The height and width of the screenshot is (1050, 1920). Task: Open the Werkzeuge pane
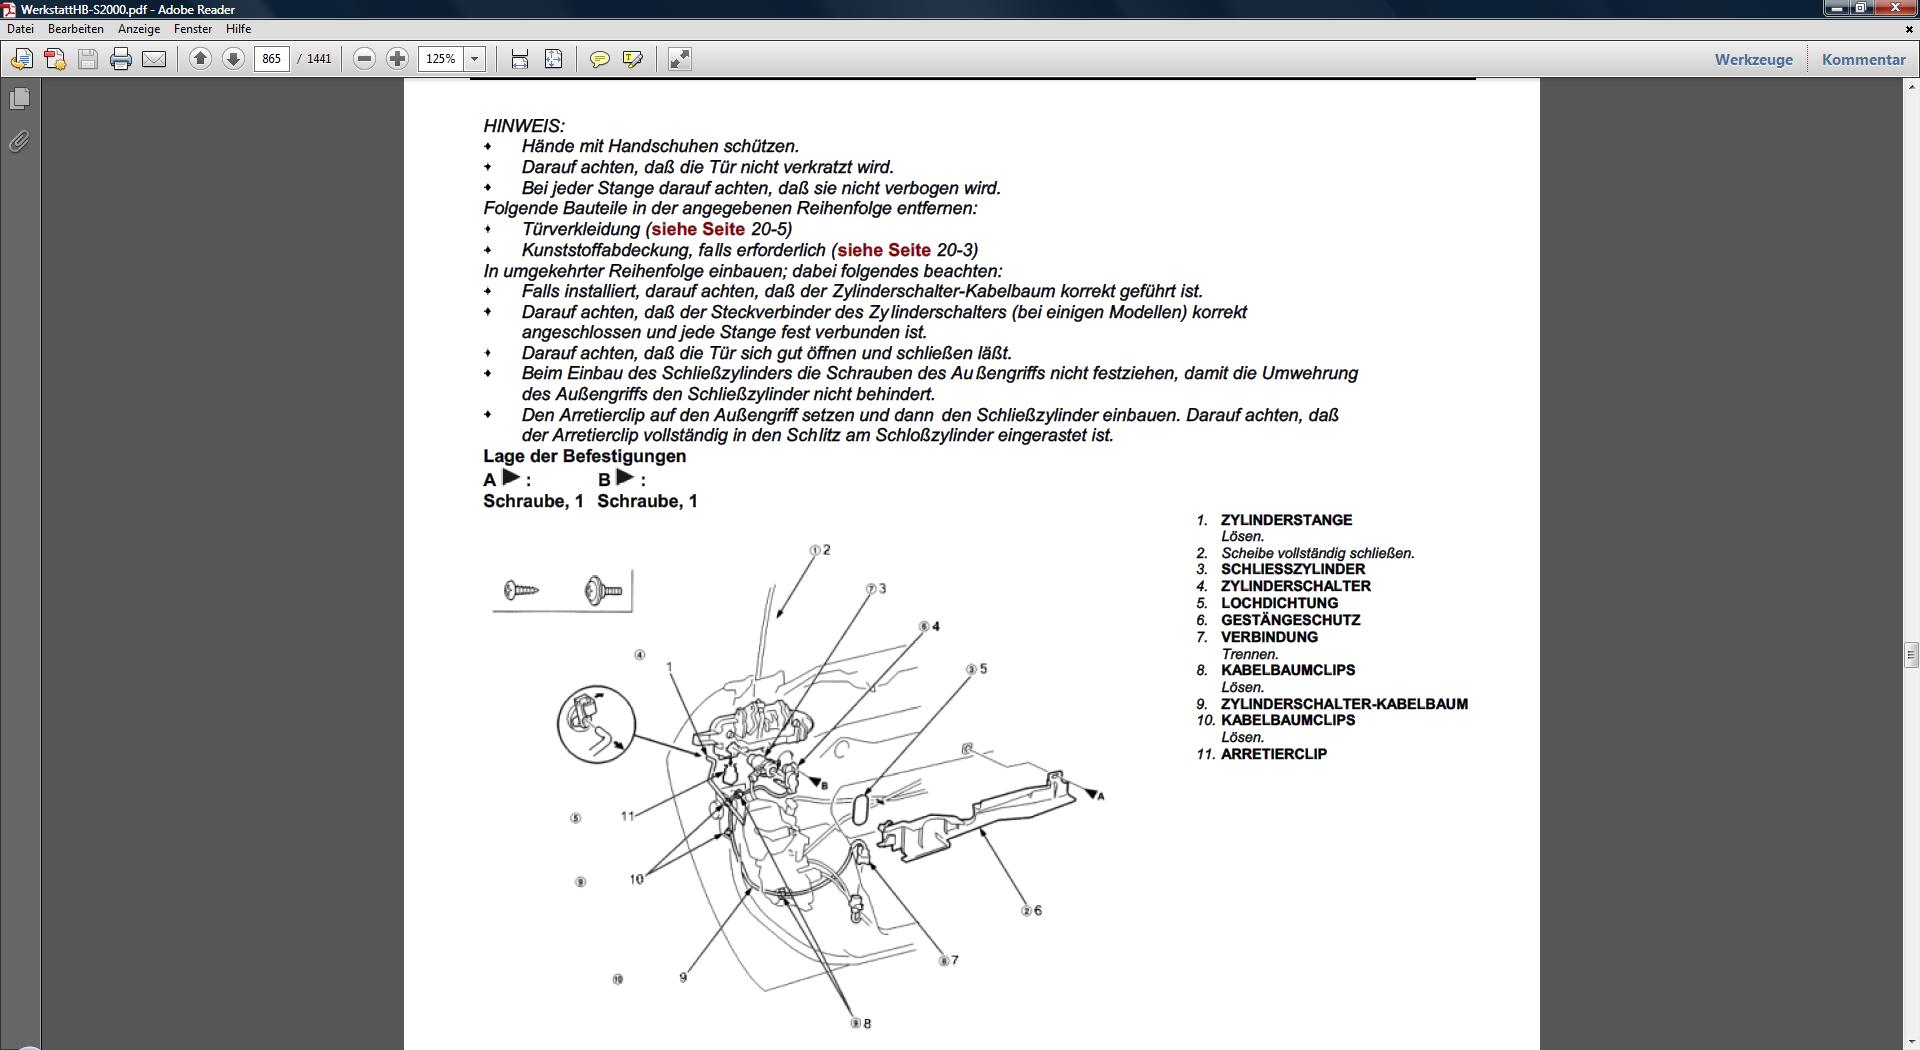tap(1753, 59)
